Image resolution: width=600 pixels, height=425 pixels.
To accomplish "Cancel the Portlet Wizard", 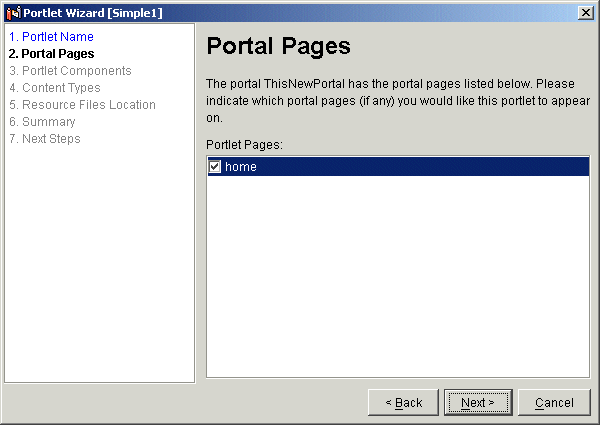I will pos(554,402).
